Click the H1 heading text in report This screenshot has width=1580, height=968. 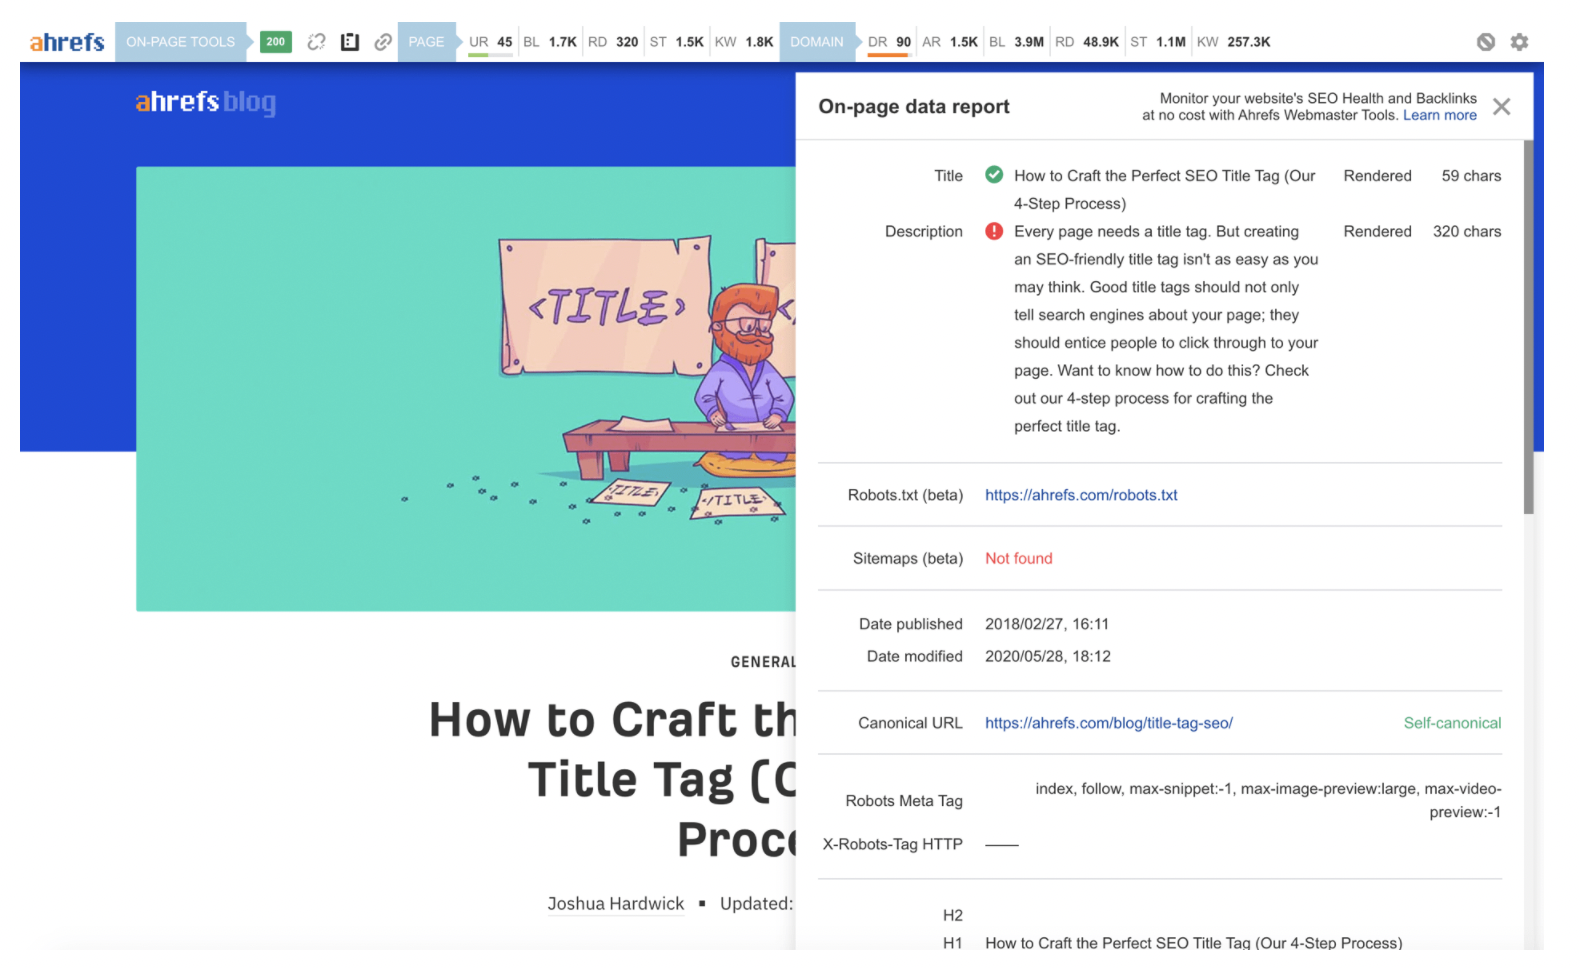point(1194,943)
